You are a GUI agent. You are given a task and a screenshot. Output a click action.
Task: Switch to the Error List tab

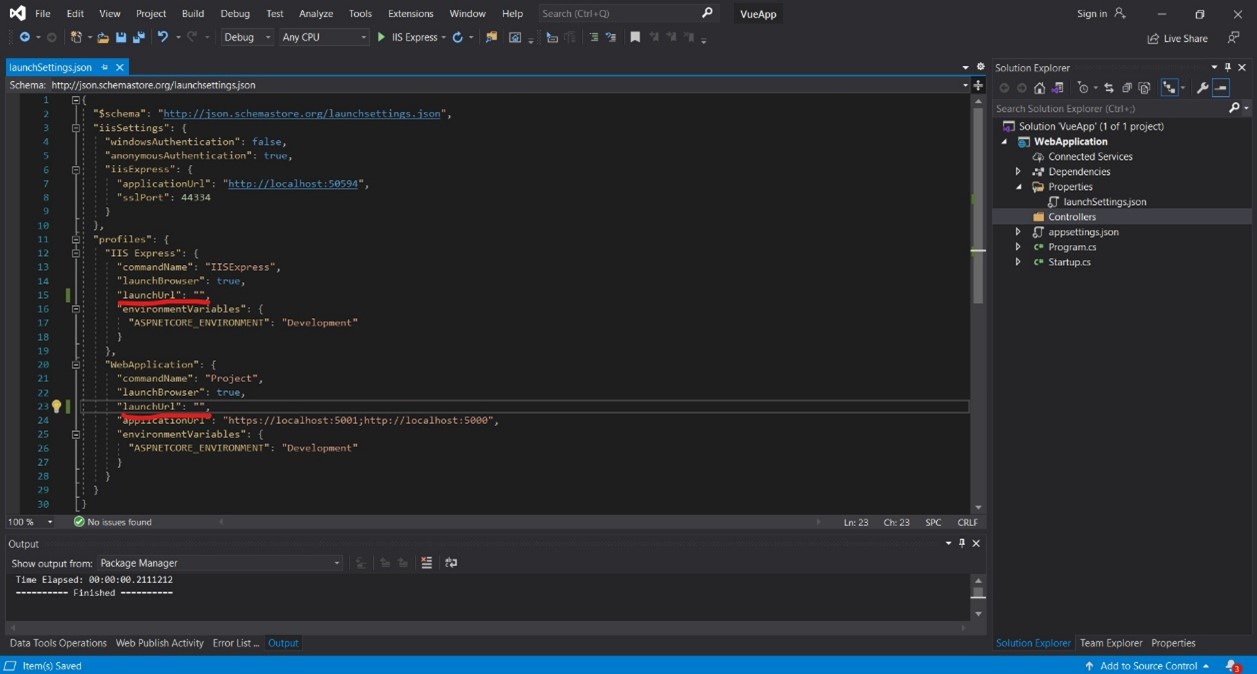coord(235,643)
